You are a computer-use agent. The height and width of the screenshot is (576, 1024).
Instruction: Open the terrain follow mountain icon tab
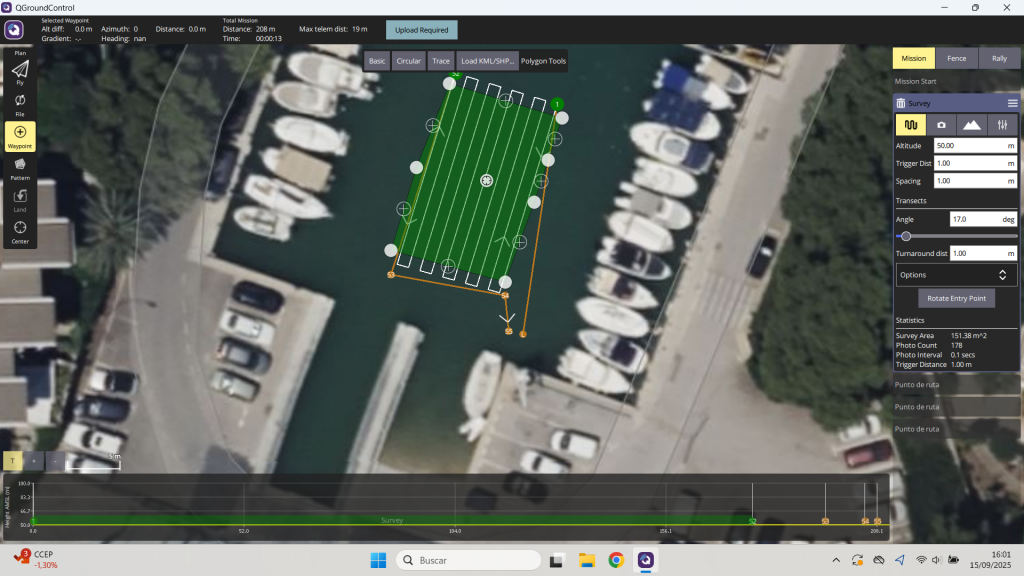point(971,125)
